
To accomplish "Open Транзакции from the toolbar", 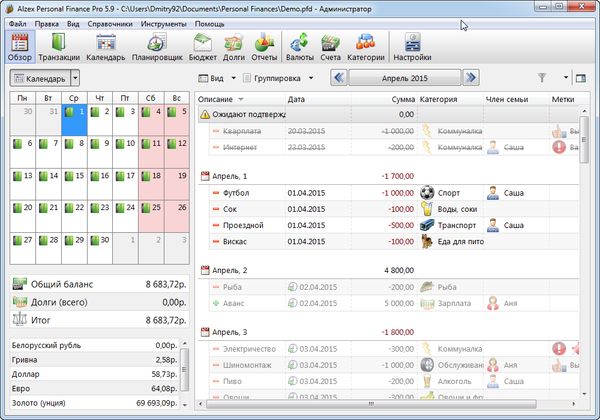I will click(59, 47).
